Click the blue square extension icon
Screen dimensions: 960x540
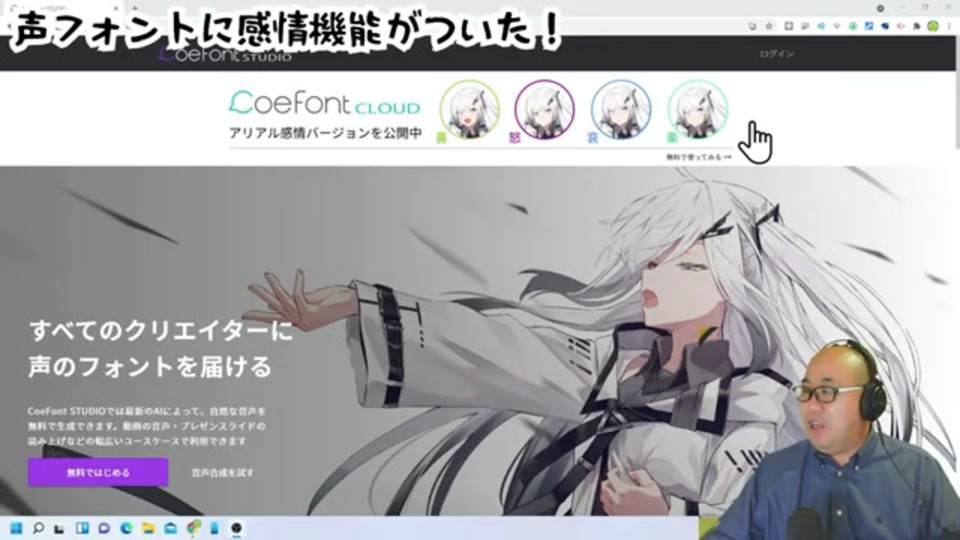point(869,26)
